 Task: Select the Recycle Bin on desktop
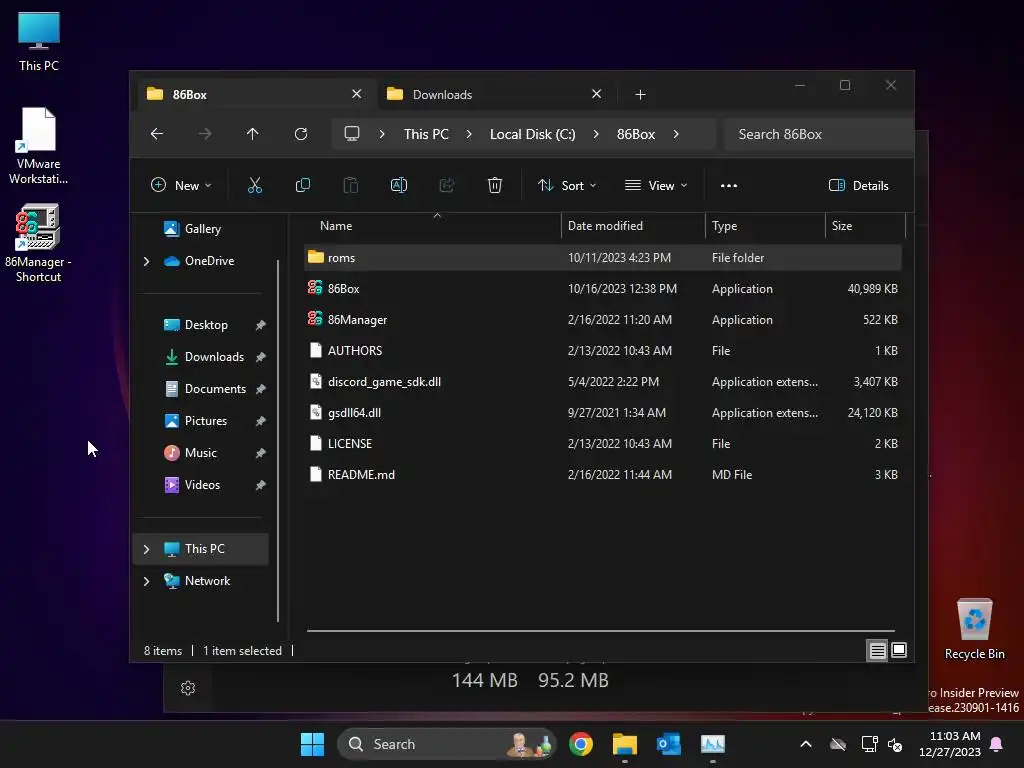(x=974, y=629)
